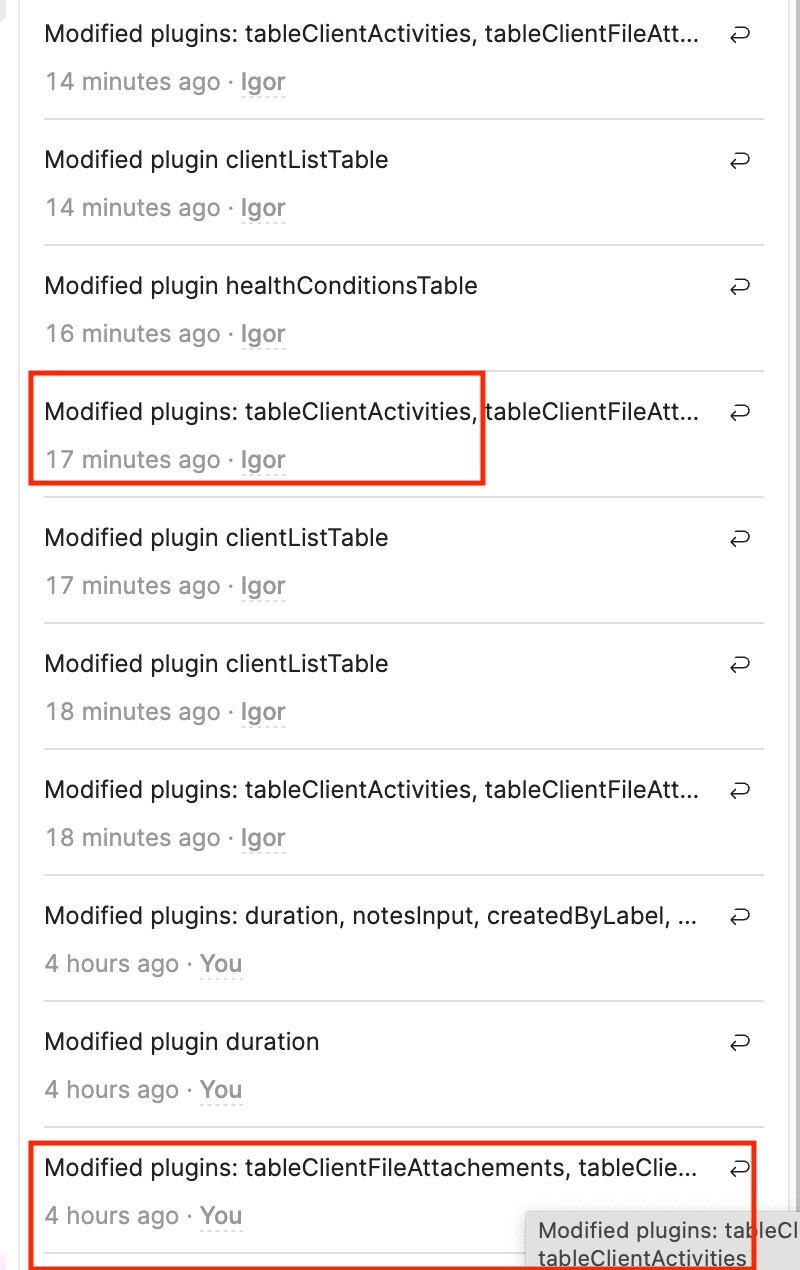The image size is (800, 1270).
Task: Click 'You' author under 'Modified plugin duration'
Action: tap(221, 1090)
